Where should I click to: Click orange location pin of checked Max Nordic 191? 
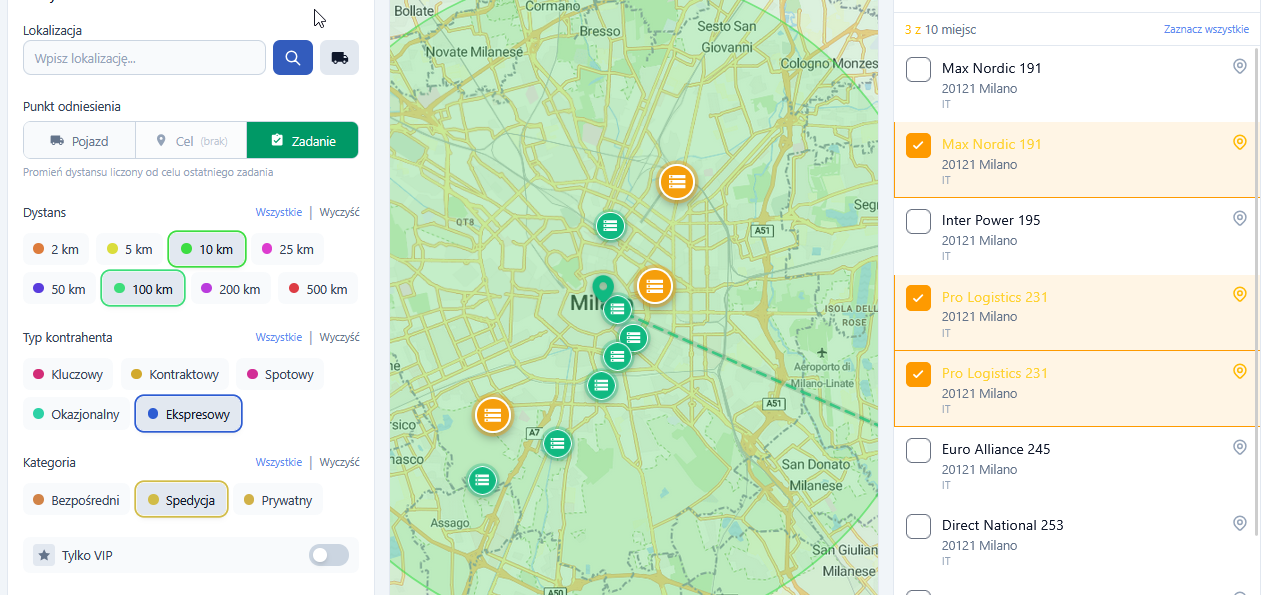[x=1239, y=143]
